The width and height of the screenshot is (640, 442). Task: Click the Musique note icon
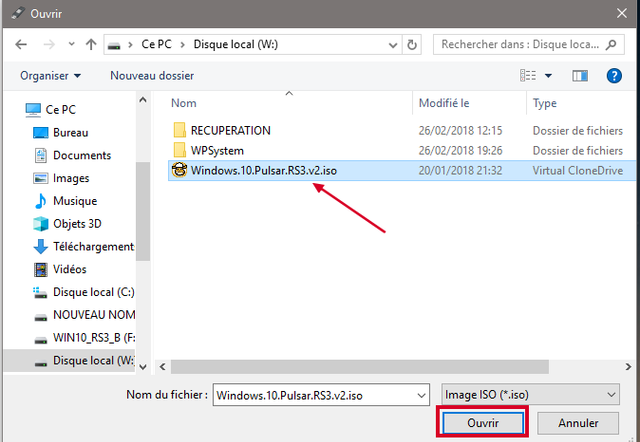pos(40,201)
